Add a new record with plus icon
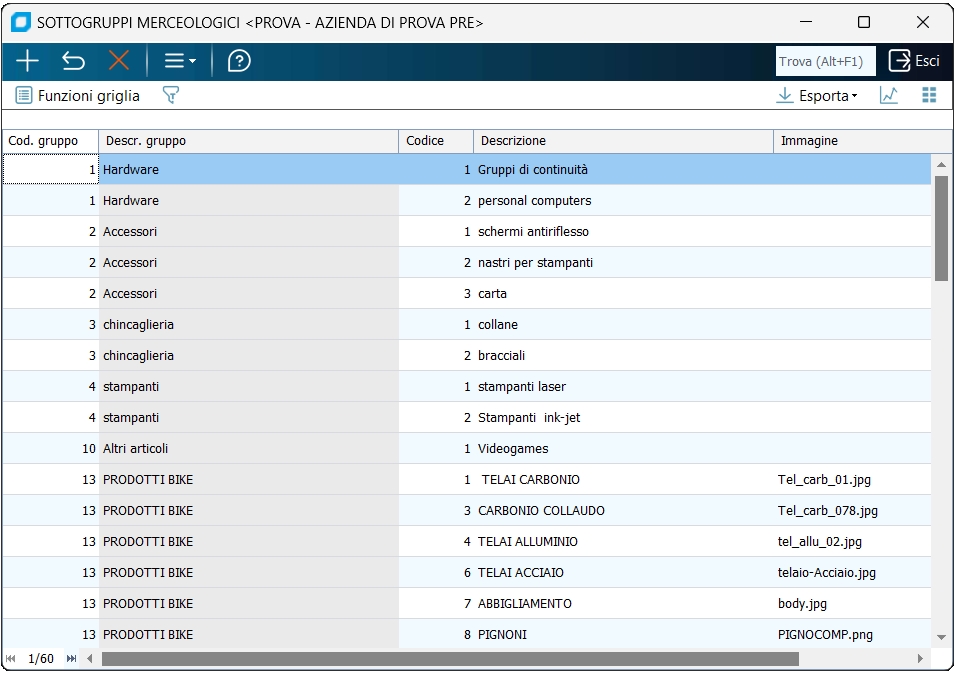The image size is (956, 673). coord(27,61)
